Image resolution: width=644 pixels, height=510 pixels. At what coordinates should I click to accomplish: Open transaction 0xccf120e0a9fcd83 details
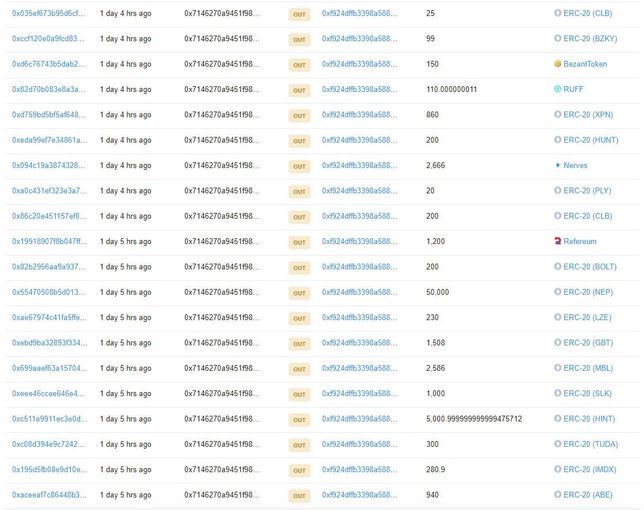(48, 38)
